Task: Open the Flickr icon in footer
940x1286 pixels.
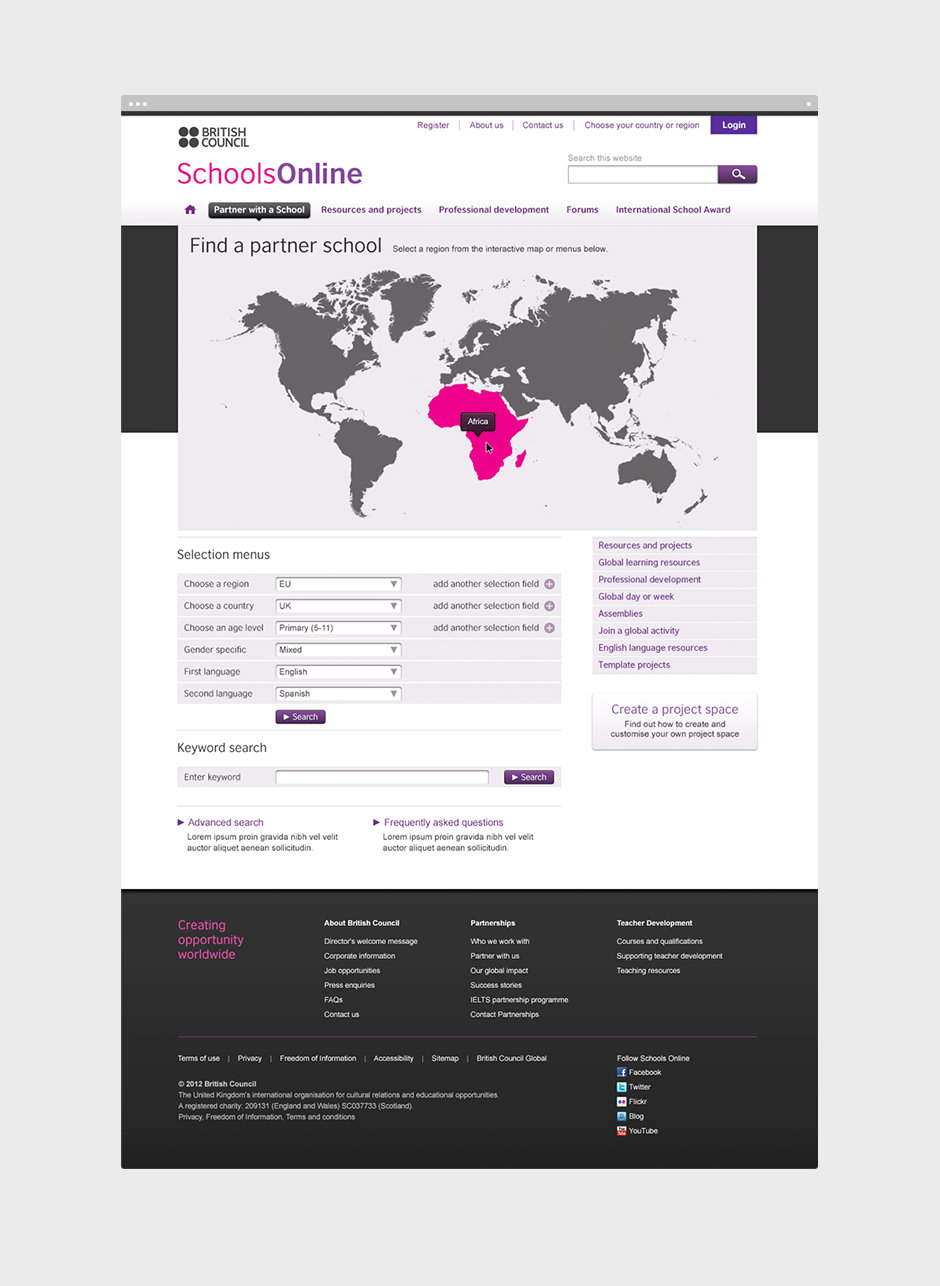Action: click(621, 1102)
